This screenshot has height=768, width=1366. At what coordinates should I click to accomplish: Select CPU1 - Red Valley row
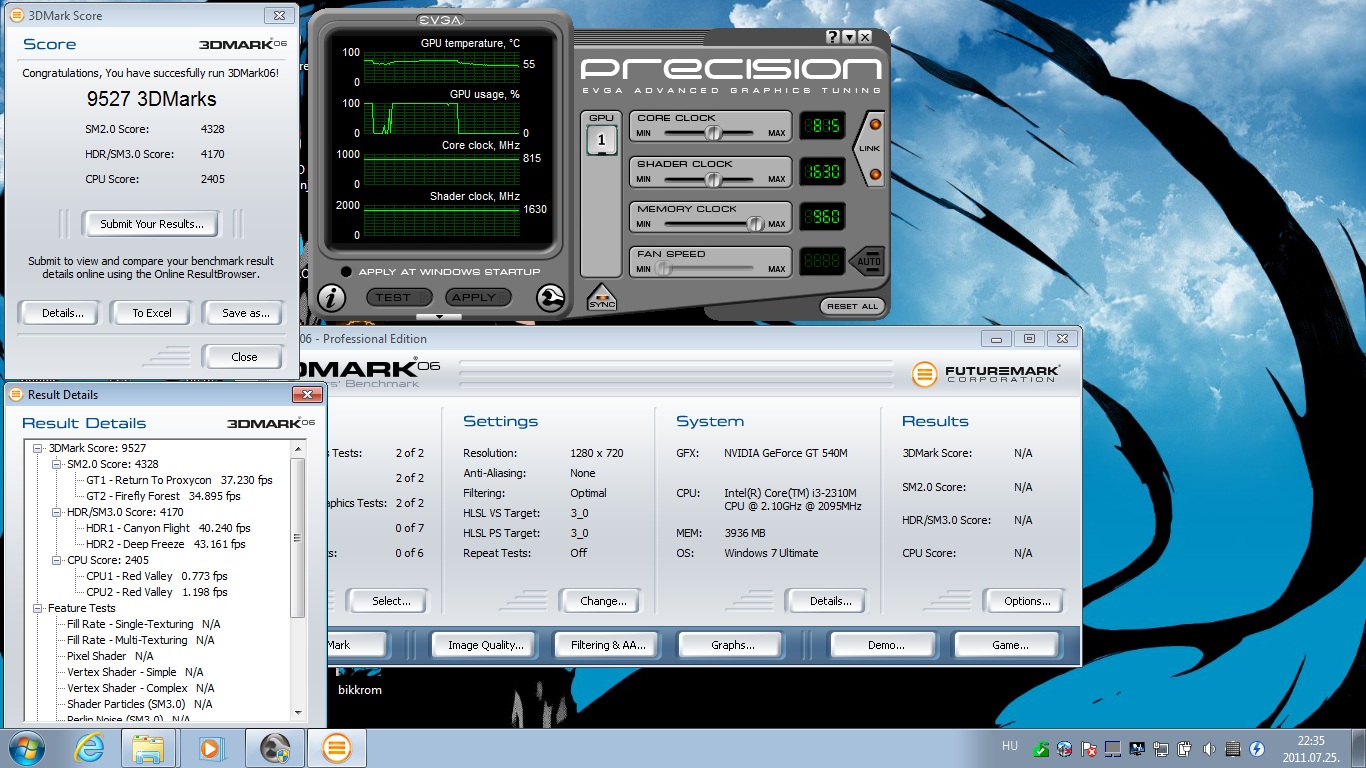[x=157, y=576]
